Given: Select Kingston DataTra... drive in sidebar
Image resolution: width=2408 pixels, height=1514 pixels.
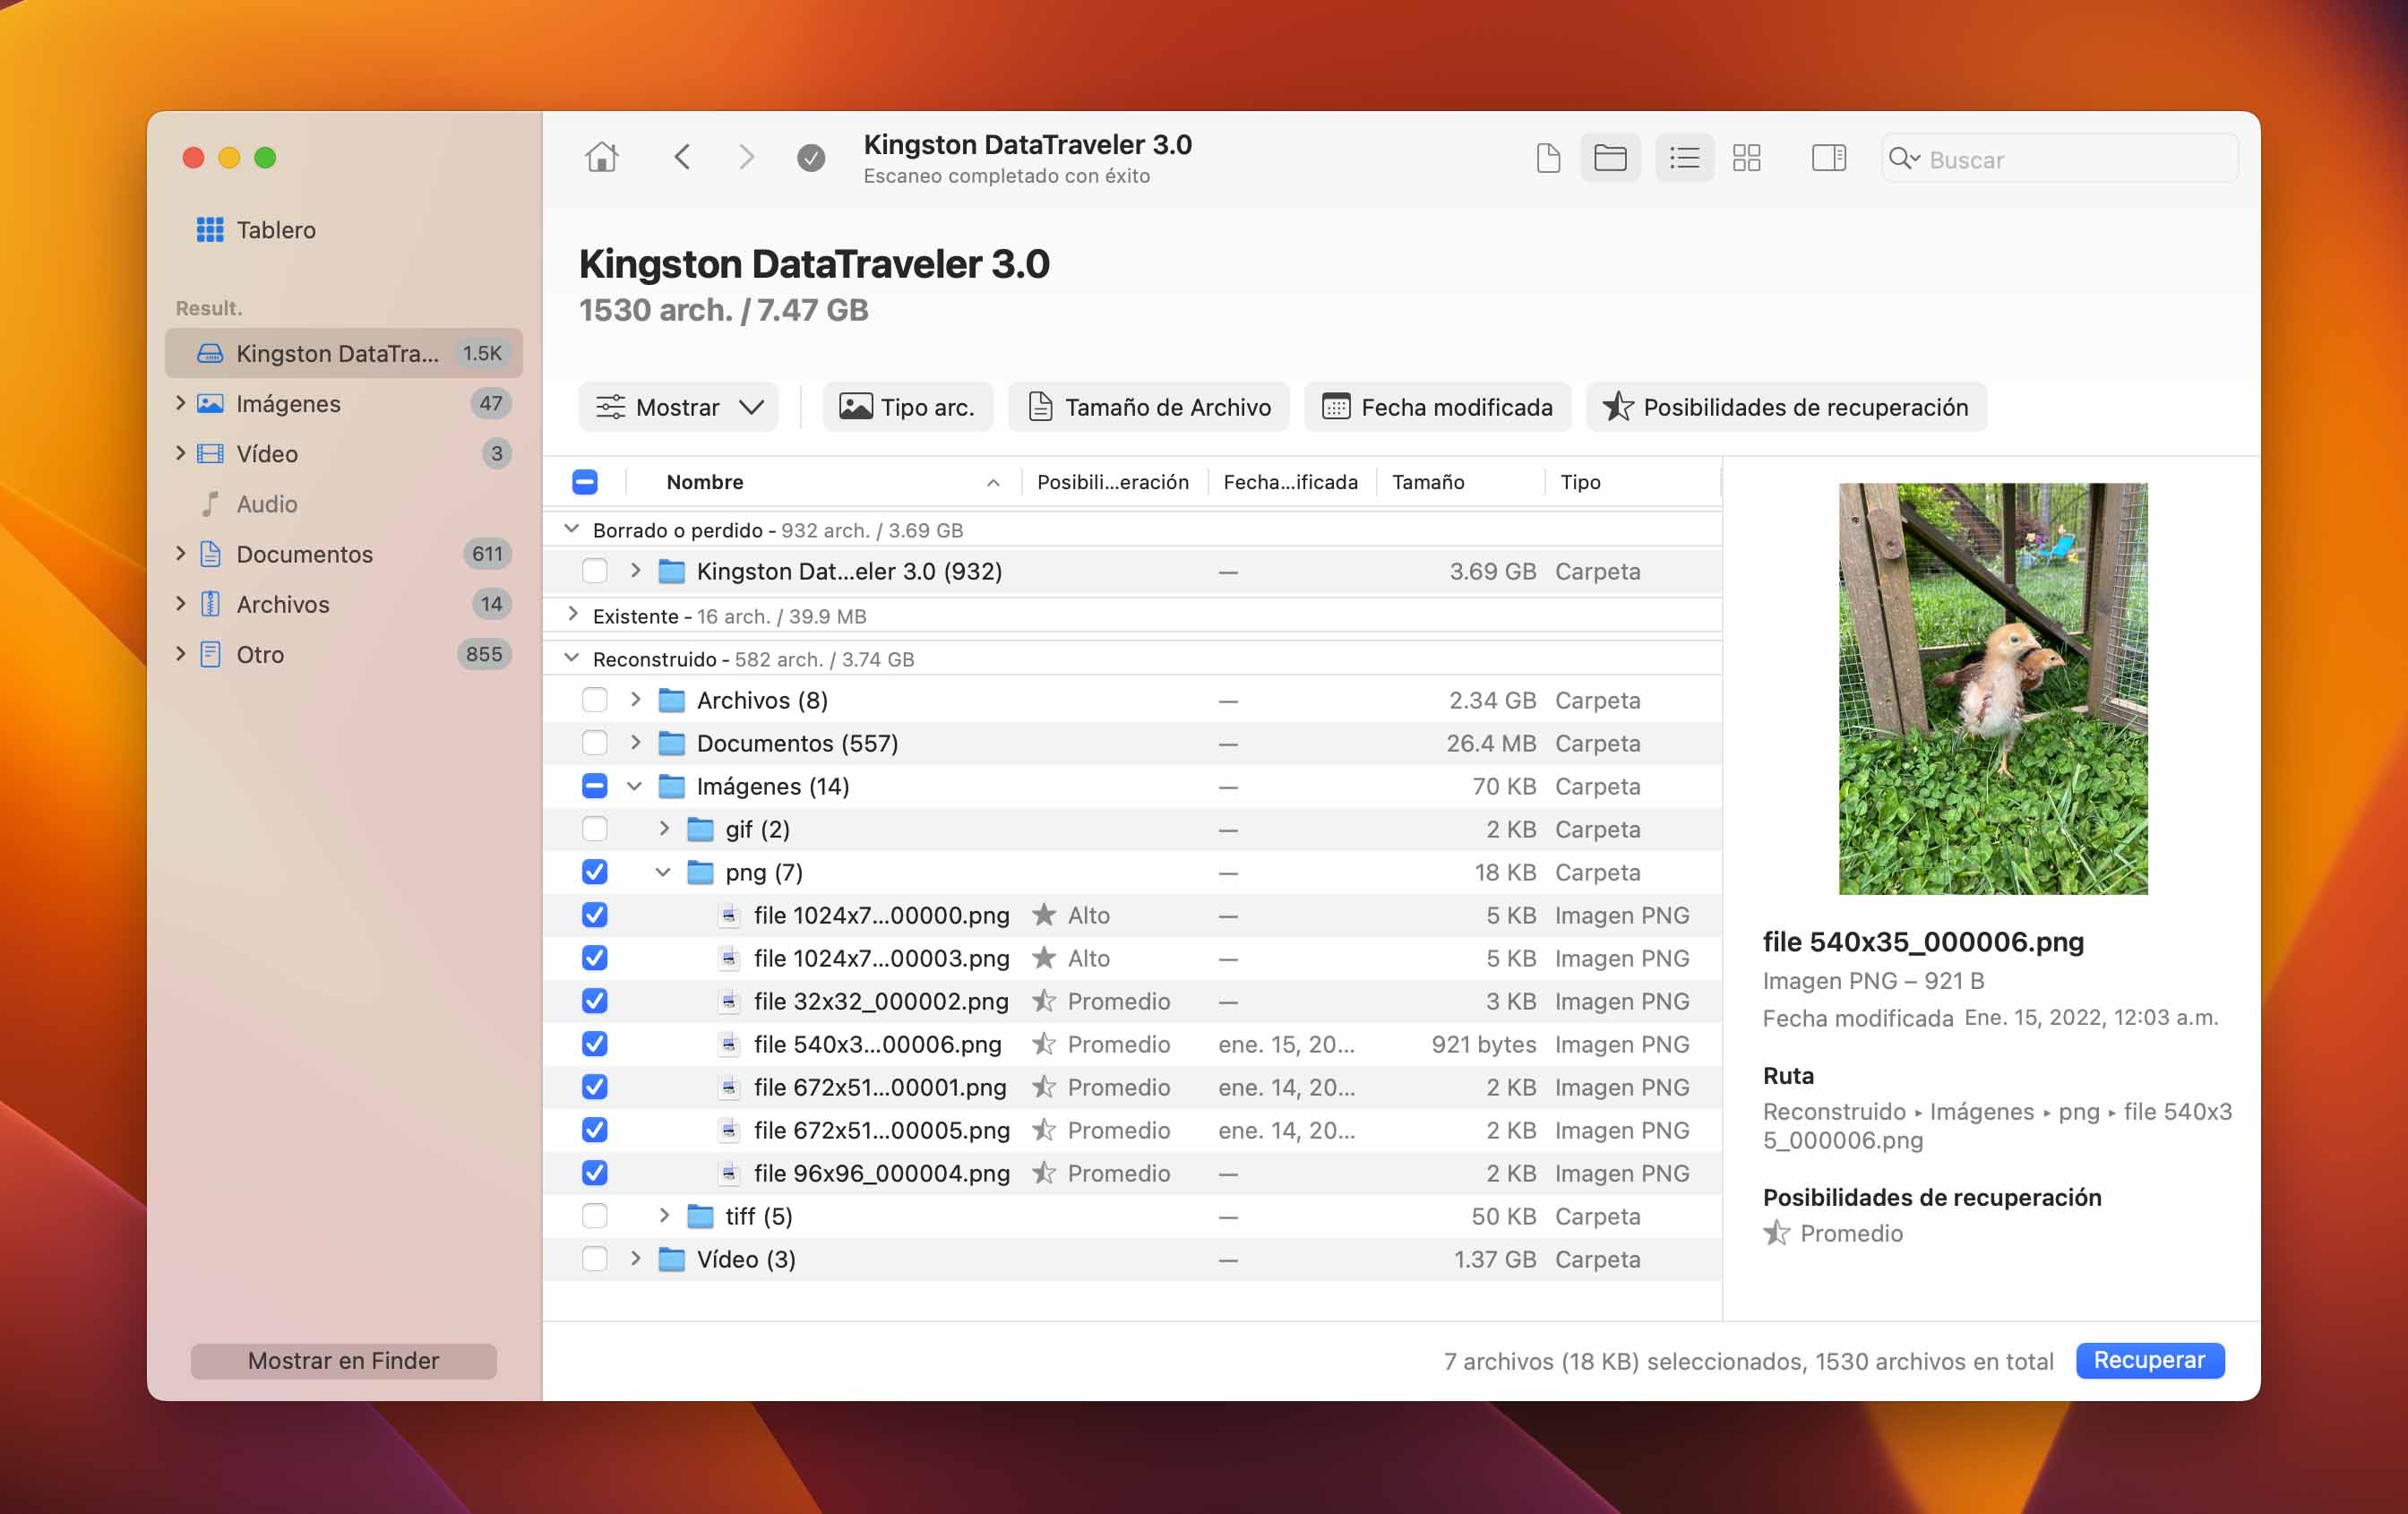Looking at the screenshot, I should point(343,353).
